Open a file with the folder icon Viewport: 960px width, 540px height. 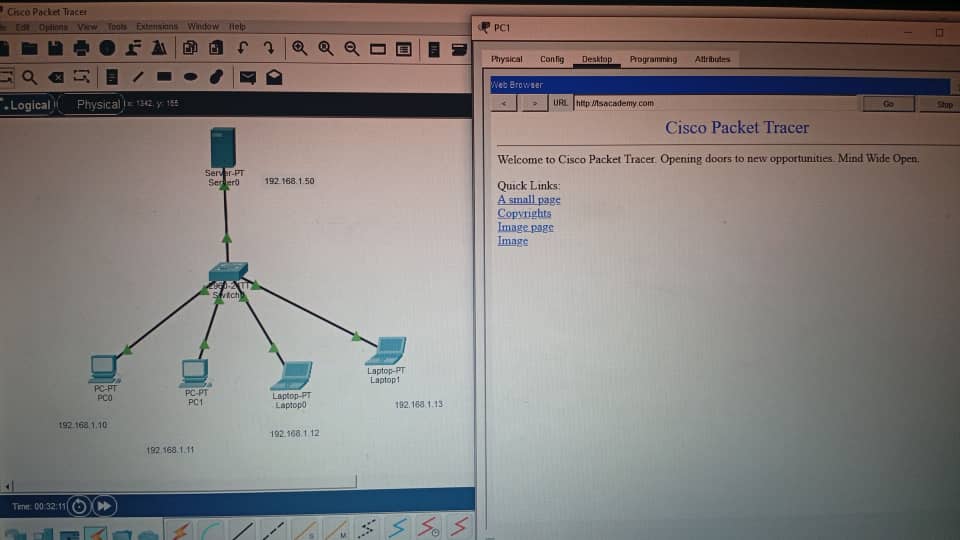29,48
